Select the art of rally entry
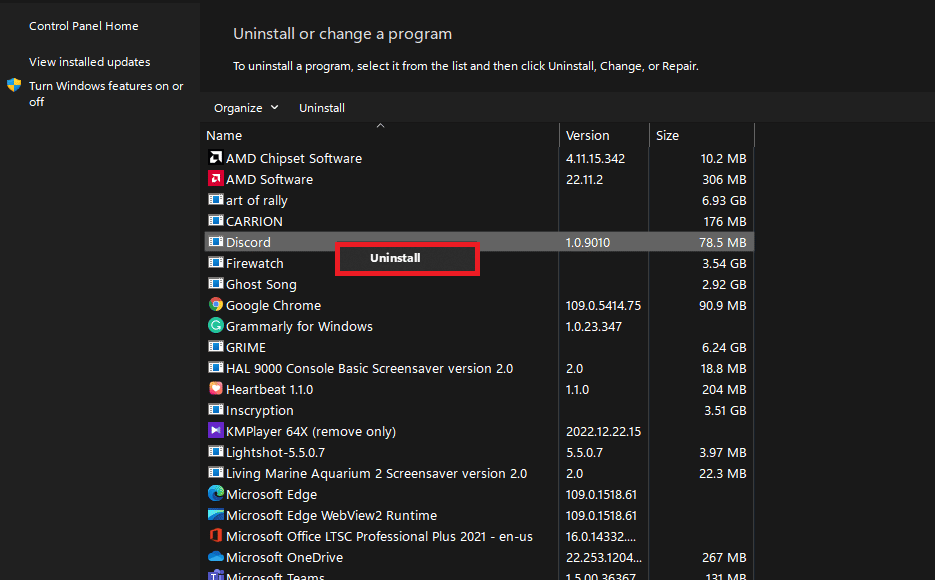Viewport: 935px width, 580px height. pos(256,200)
